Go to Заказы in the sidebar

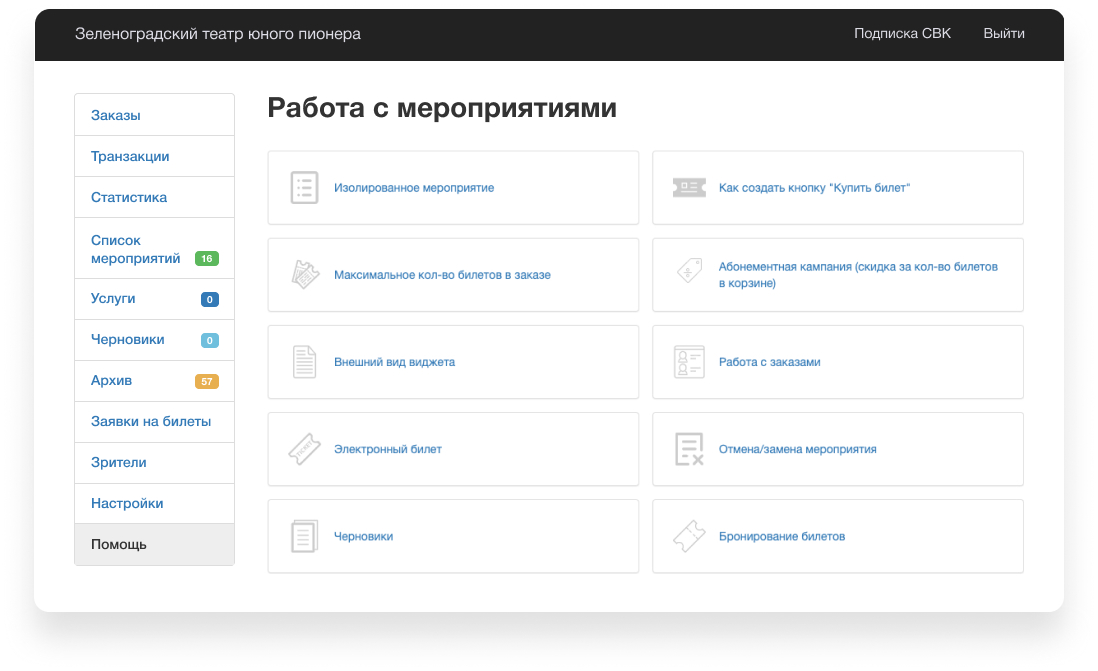154,115
